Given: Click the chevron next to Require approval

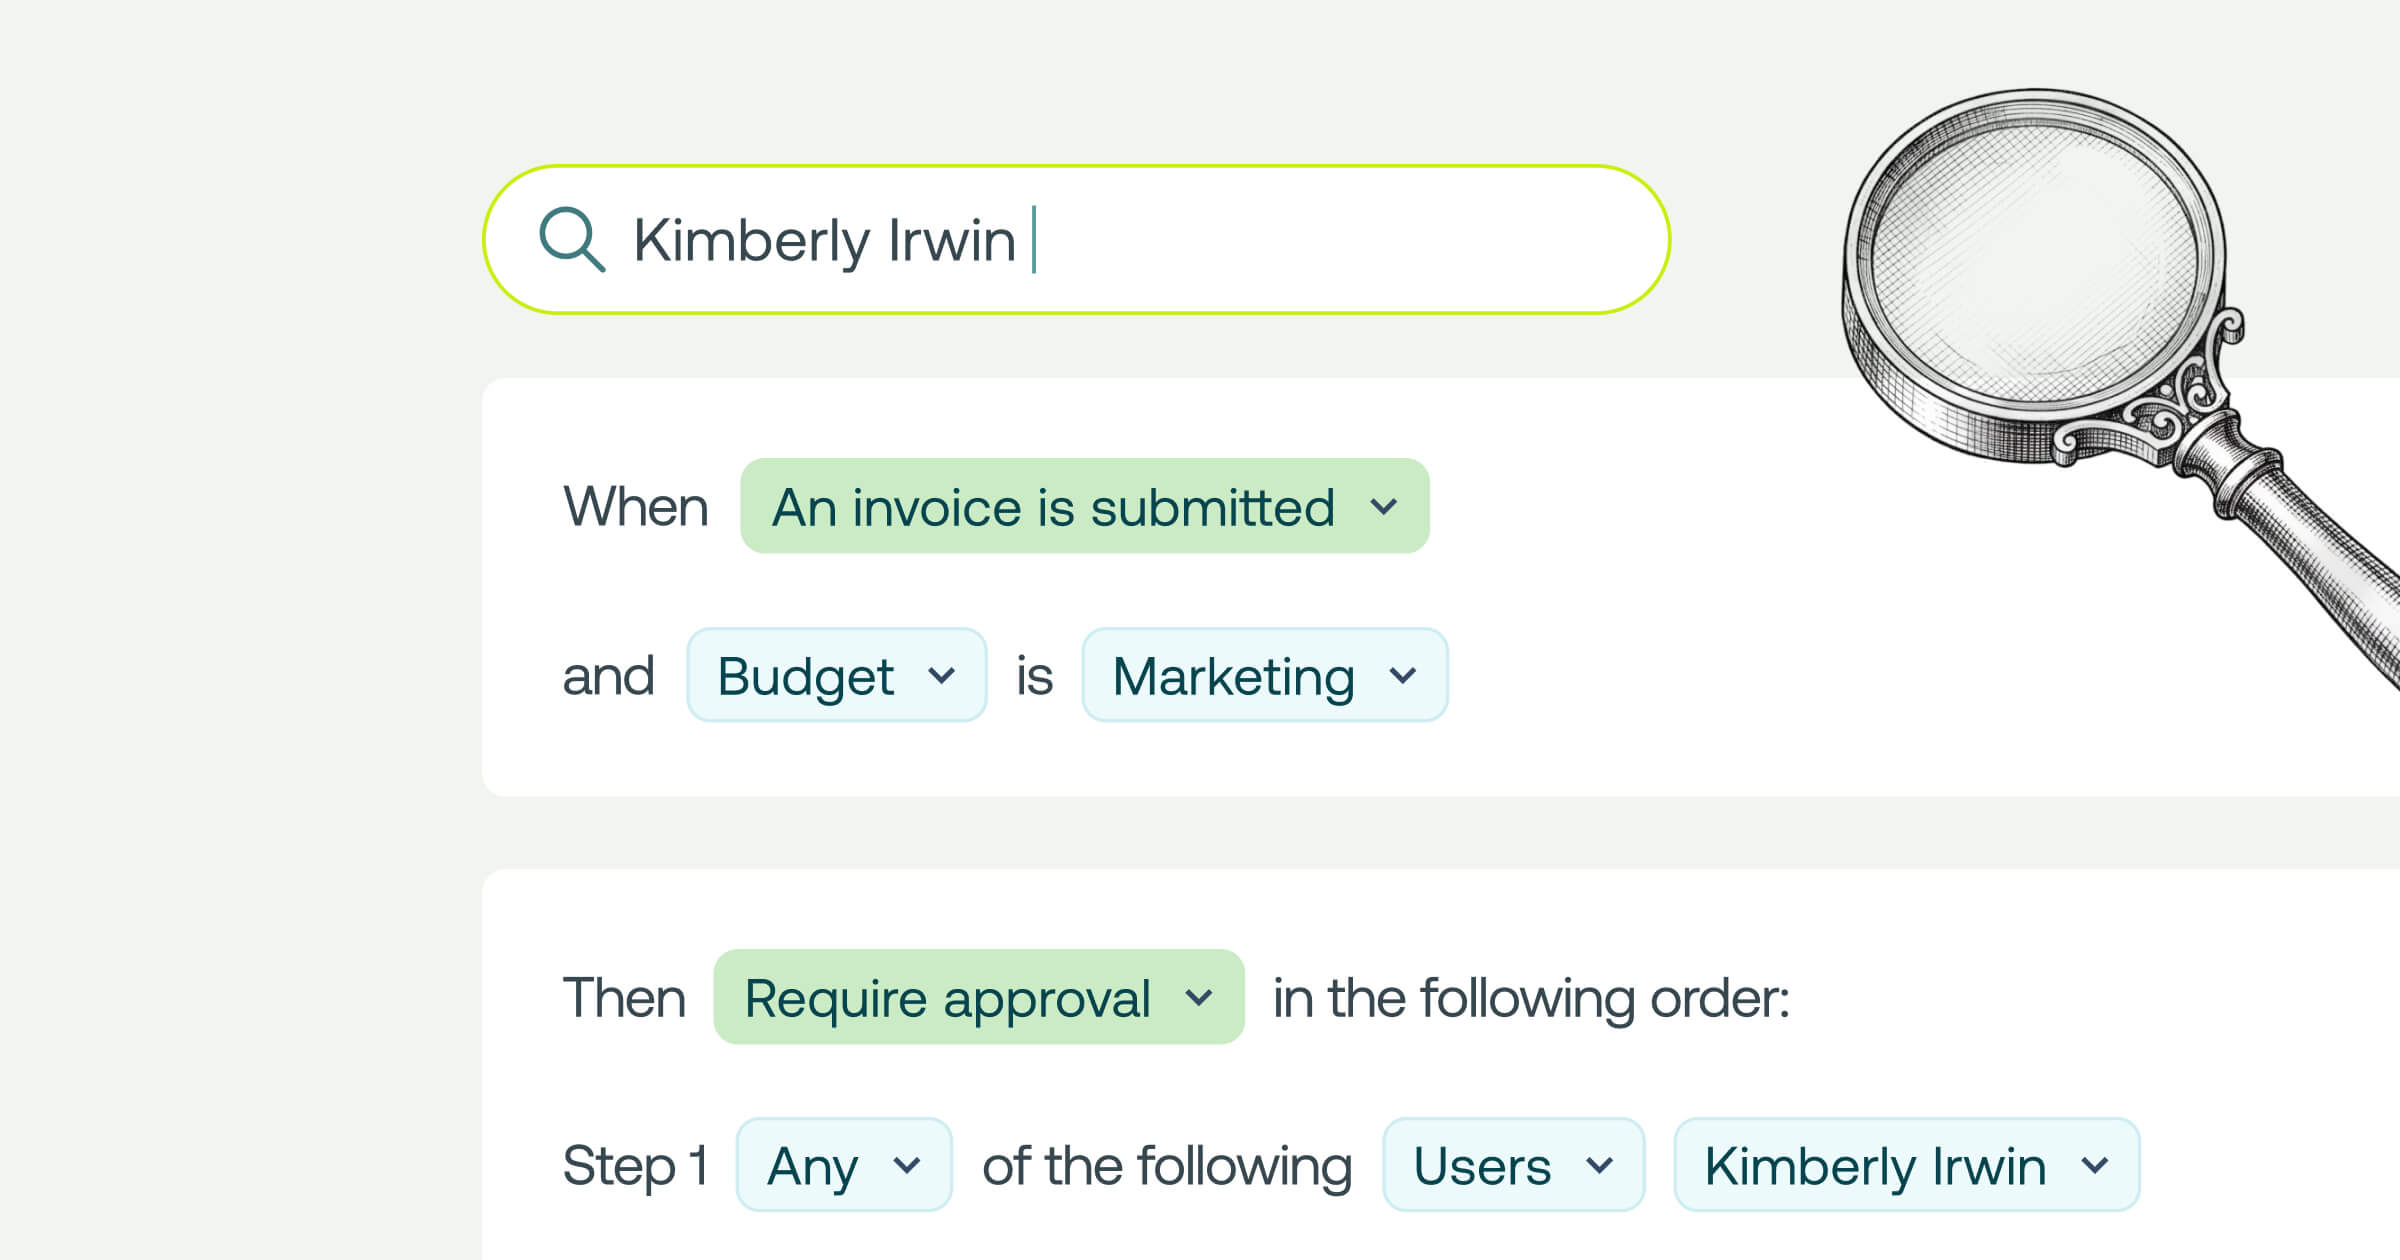Looking at the screenshot, I should [x=1199, y=998].
